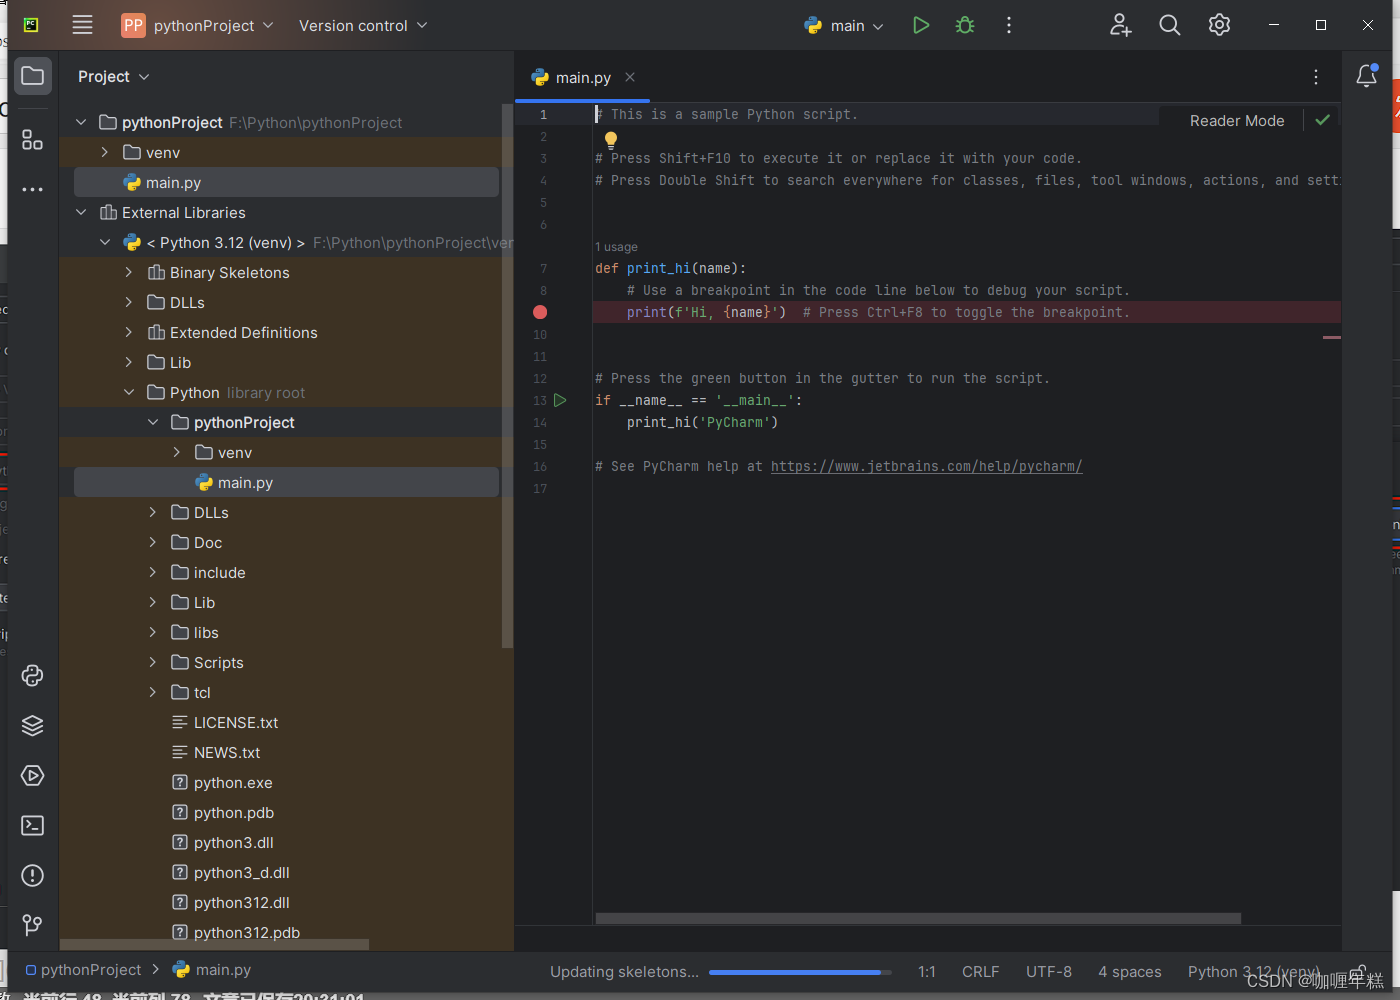Expand the Scripts folder
This screenshot has width=1400, height=1000.
coord(153,662)
